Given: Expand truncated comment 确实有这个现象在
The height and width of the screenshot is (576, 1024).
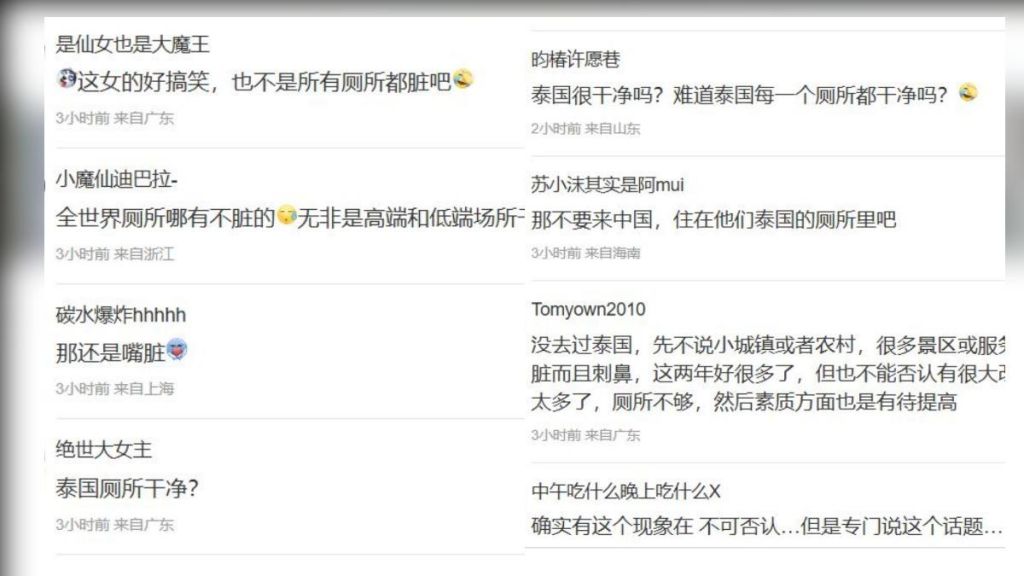Looking at the screenshot, I should click(x=767, y=526).
